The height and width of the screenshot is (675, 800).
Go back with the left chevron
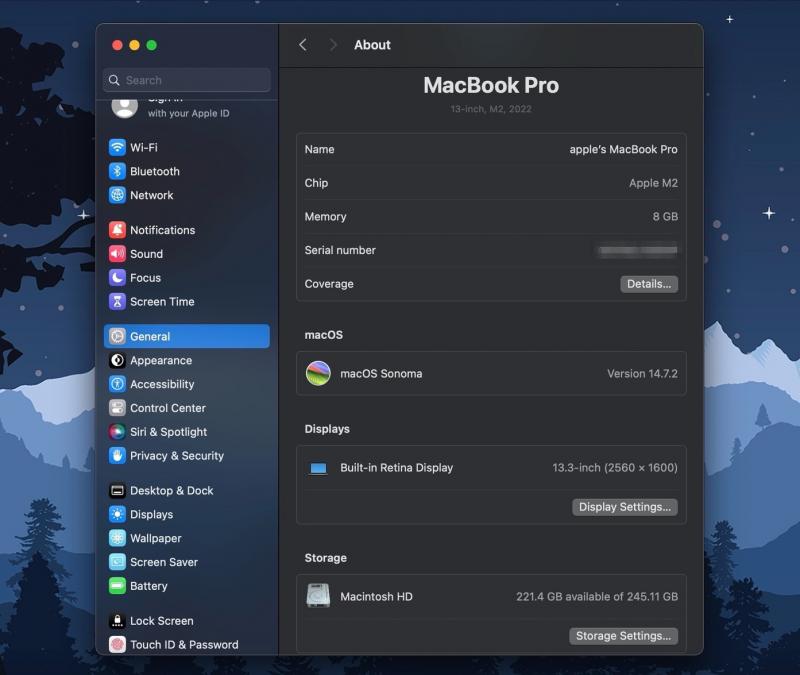[303, 45]
